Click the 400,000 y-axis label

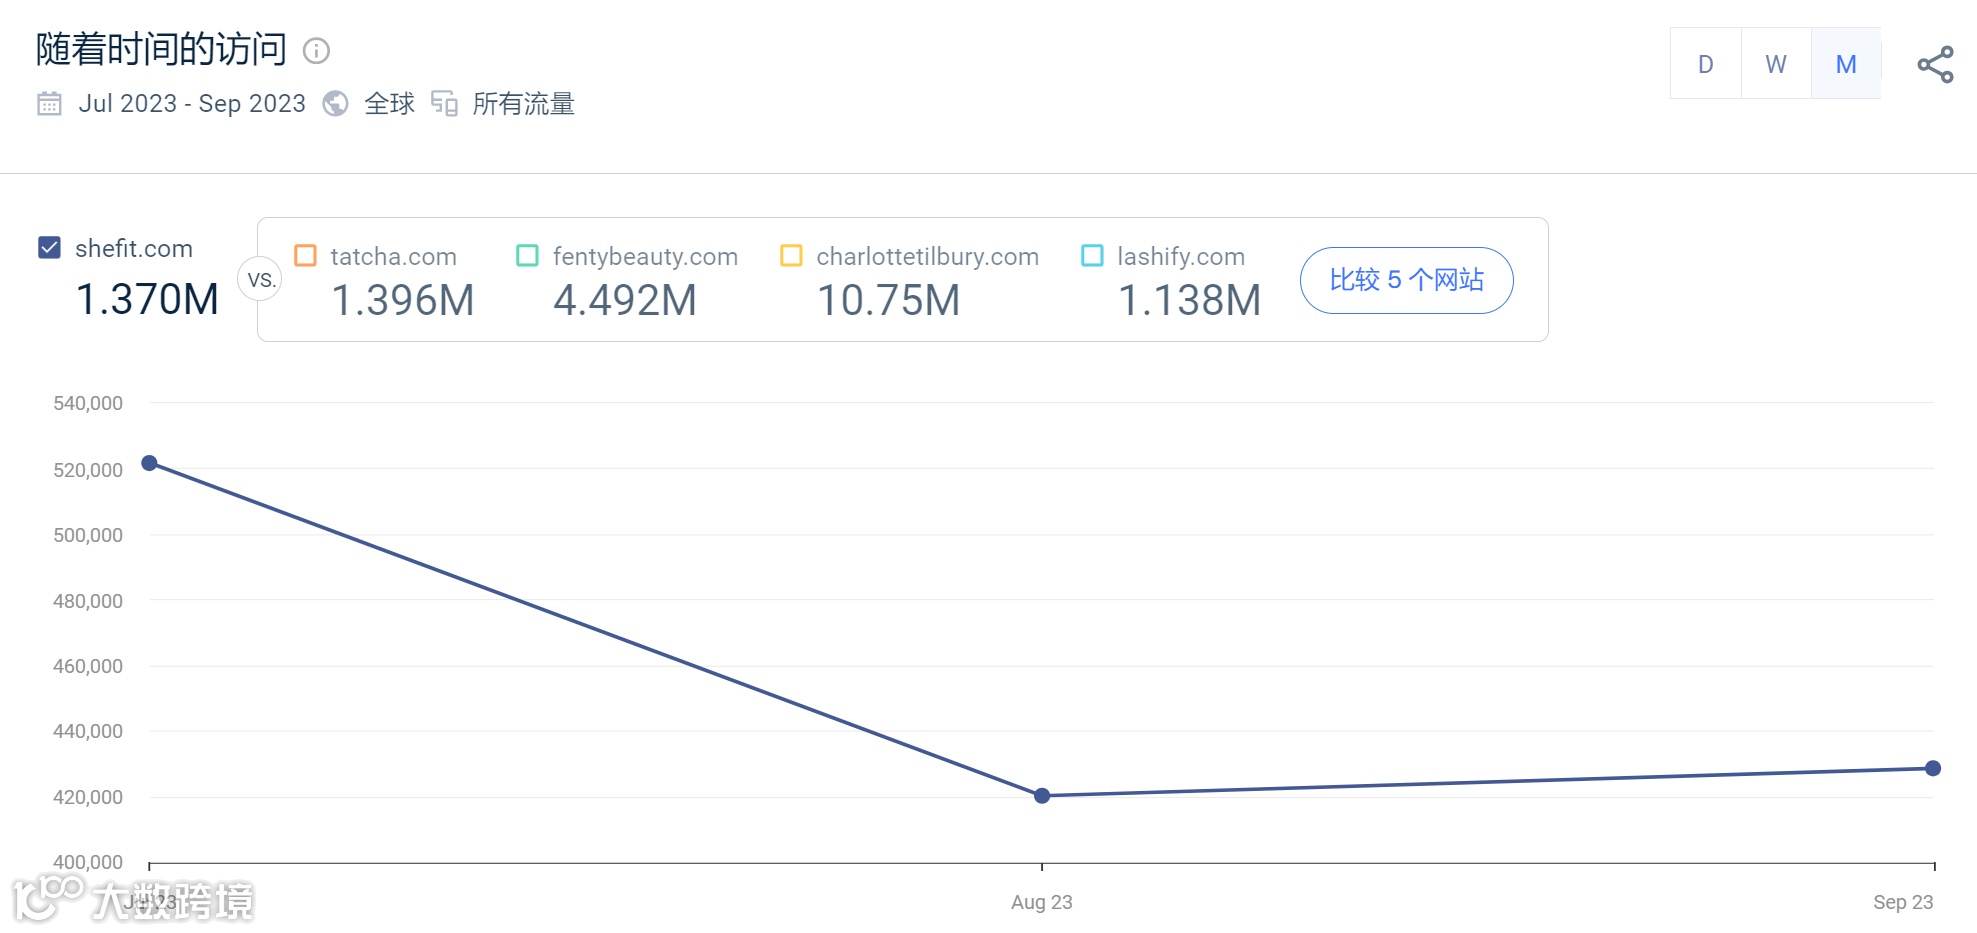(x=88, y=862)
